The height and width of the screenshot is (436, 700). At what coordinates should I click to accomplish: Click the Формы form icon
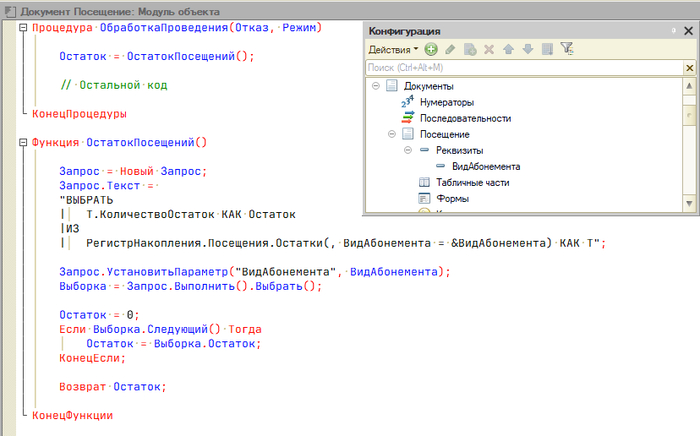[x=424, y=198]
